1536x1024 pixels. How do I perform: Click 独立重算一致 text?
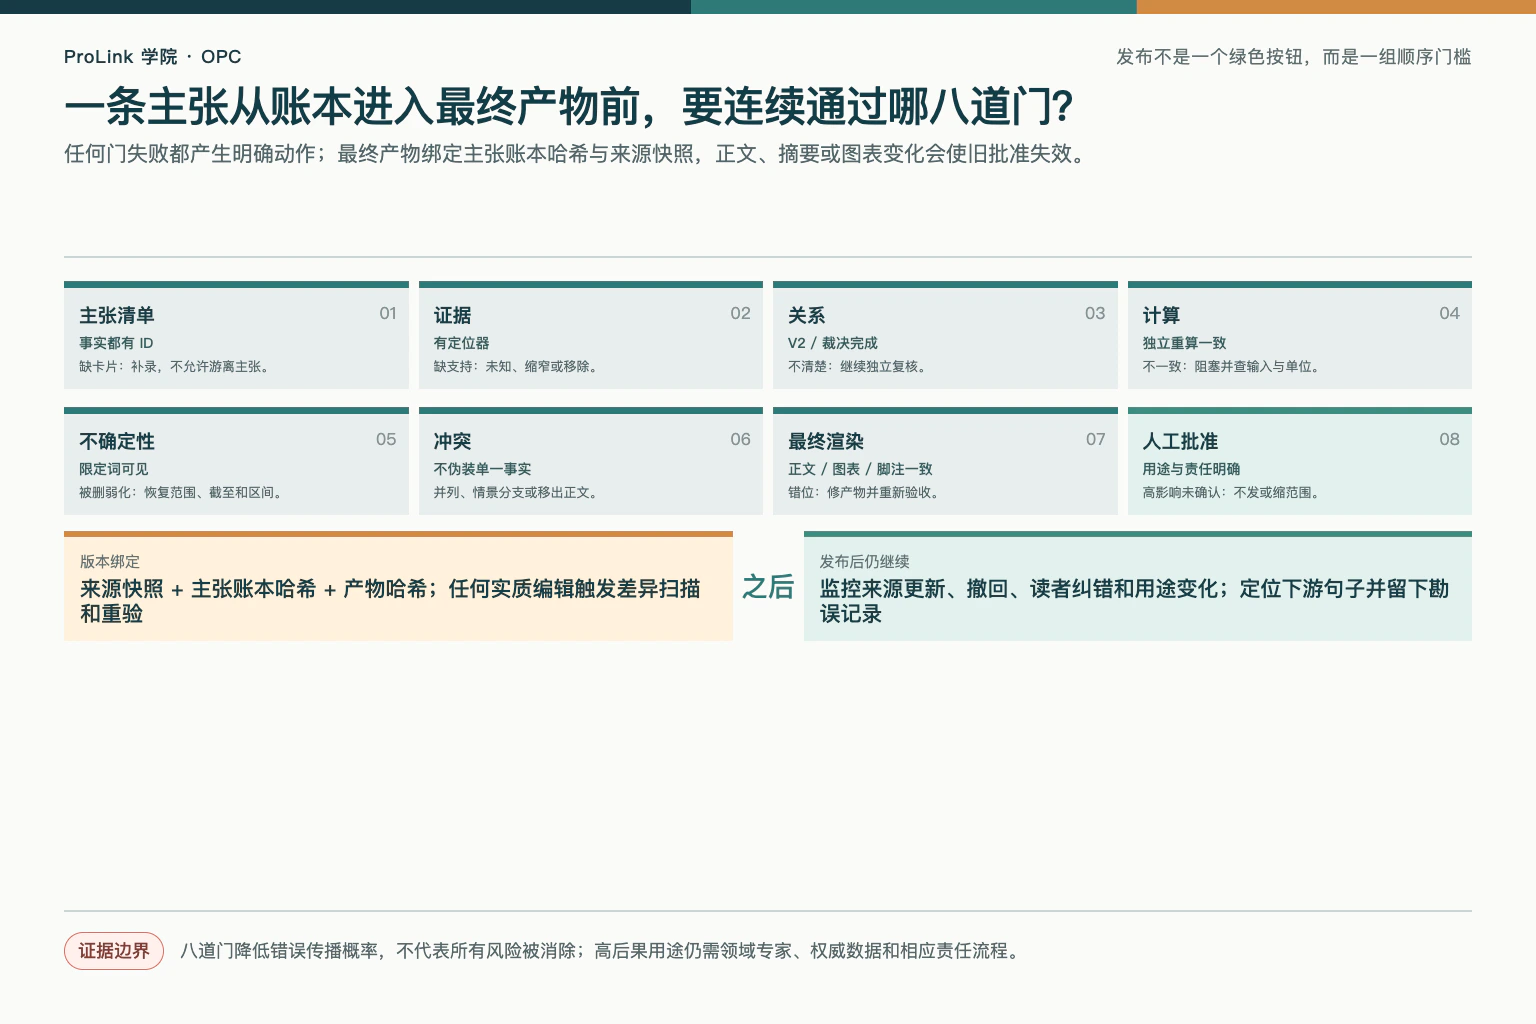coord(1184,343)
